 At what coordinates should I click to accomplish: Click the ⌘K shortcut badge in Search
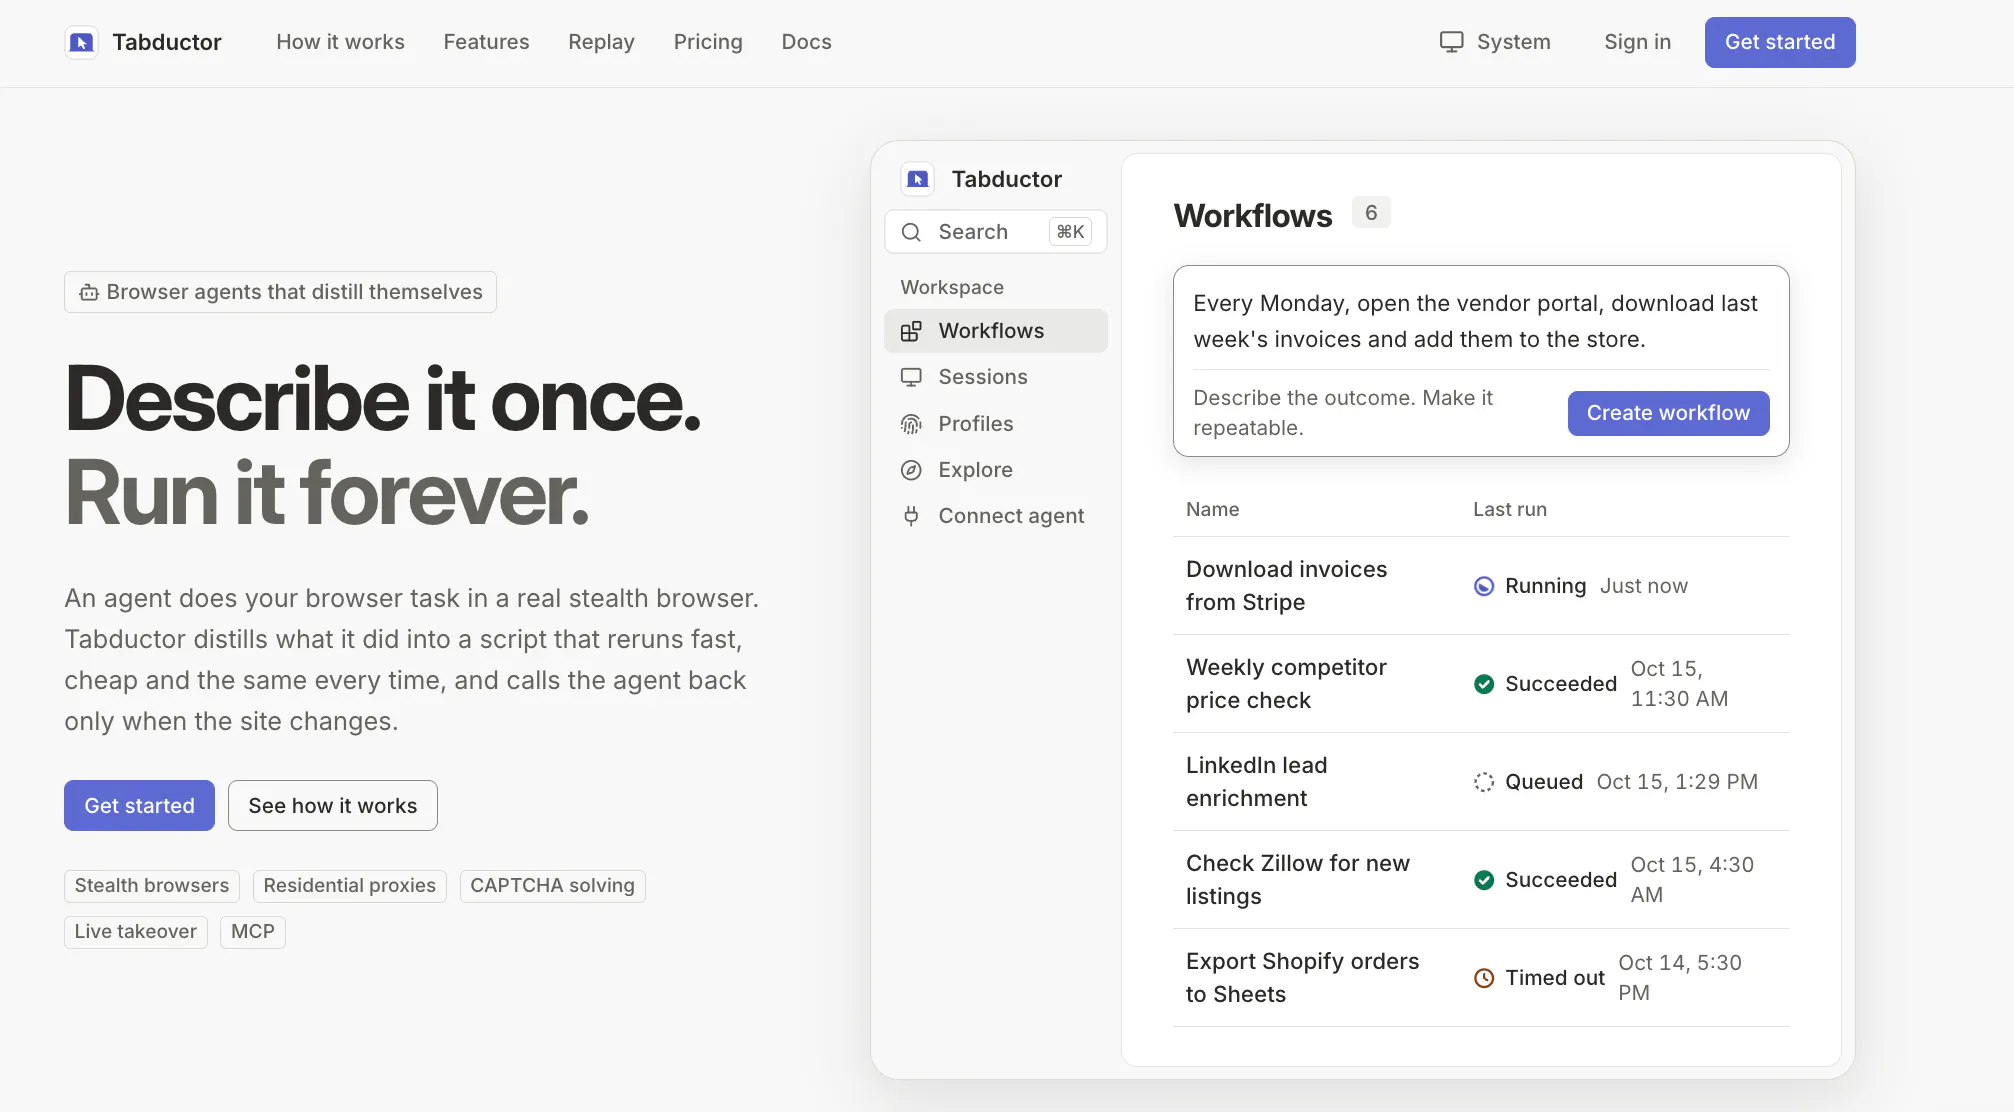1070,232
